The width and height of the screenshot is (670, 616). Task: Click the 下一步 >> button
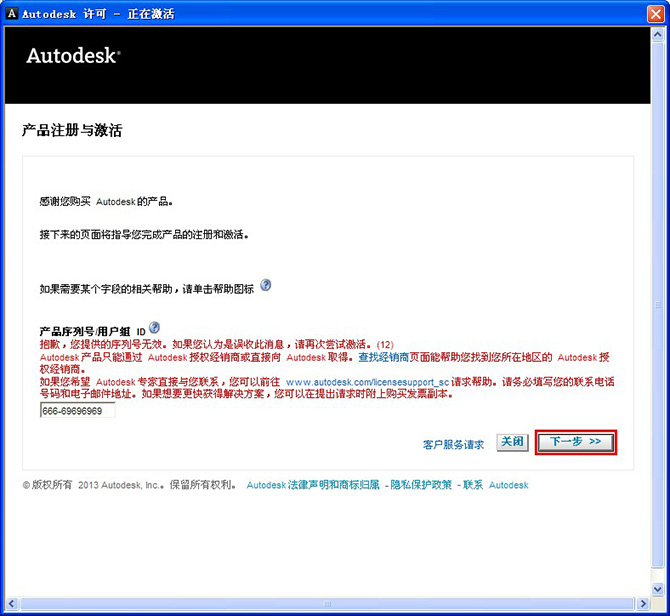click(x=576, y=442)
